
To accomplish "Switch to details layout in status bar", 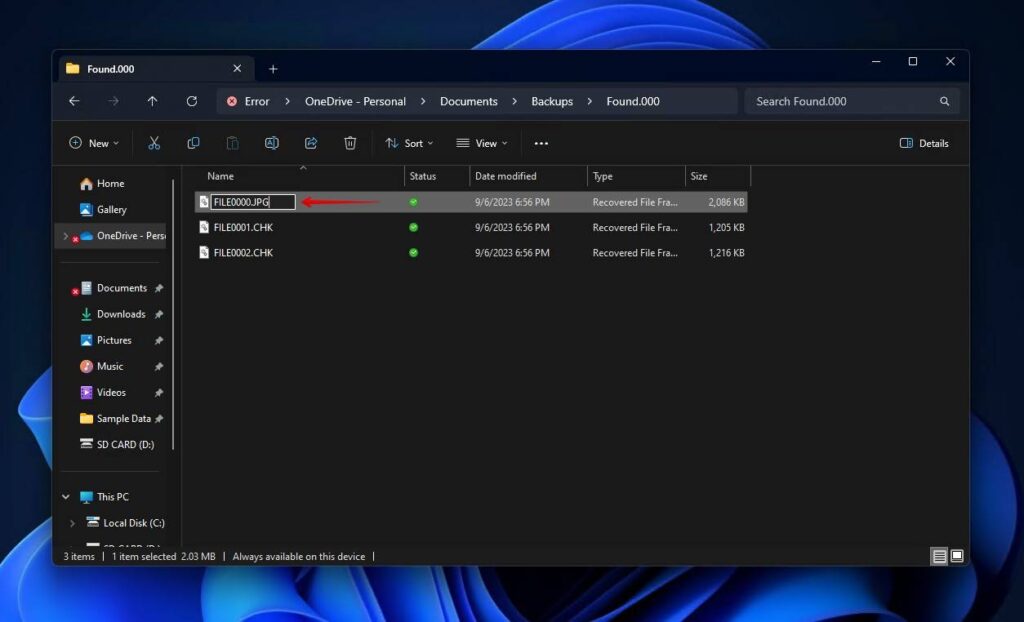I will coord(939,556).
